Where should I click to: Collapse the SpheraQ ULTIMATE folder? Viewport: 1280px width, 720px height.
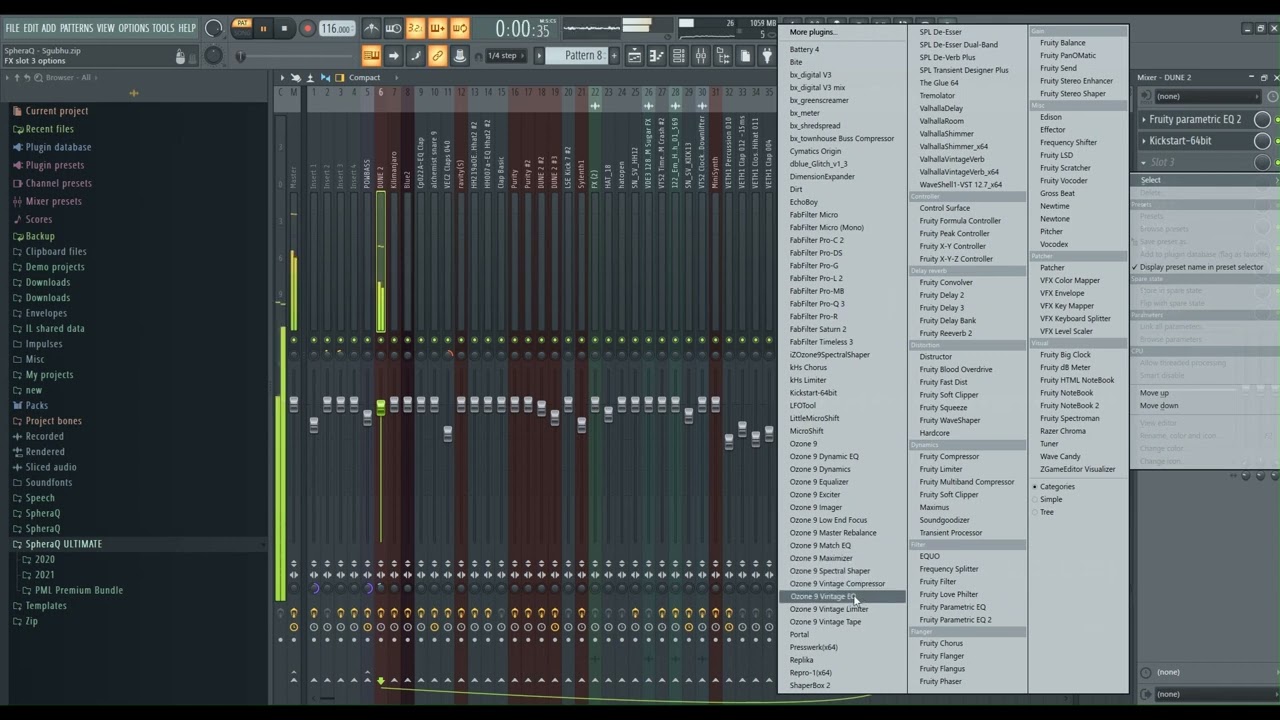[x=63, y=544]
